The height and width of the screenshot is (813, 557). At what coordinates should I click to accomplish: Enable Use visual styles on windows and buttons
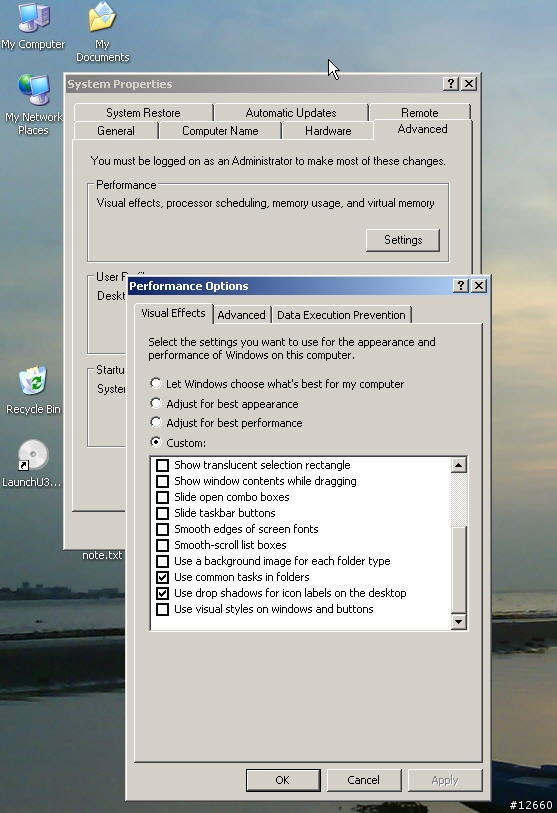(x=162, y=609)
